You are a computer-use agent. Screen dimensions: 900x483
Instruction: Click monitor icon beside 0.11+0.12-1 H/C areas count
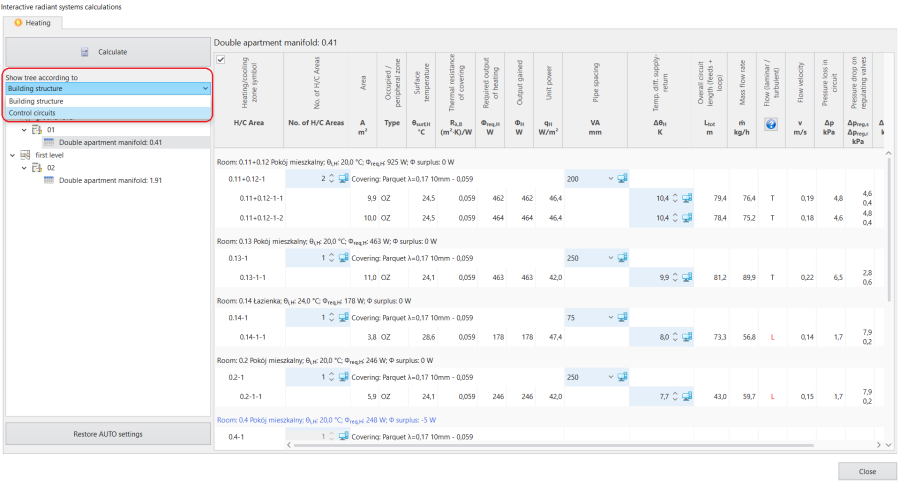(x=343, y=179)
